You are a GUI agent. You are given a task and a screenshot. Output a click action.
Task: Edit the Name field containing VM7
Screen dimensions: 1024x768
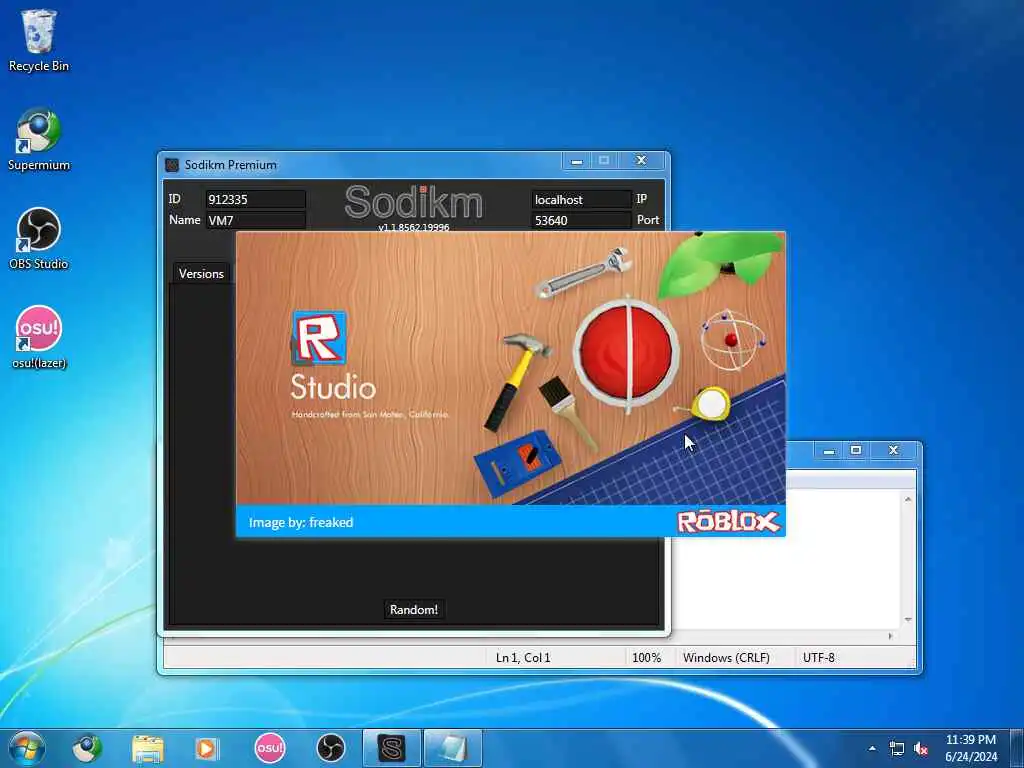coord(255,220)
